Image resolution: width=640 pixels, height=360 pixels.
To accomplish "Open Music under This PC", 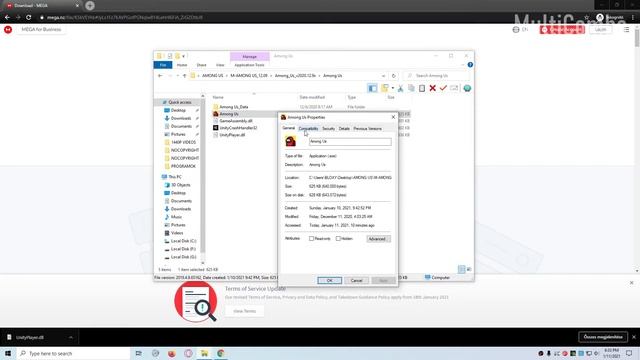I will [176, 217].
